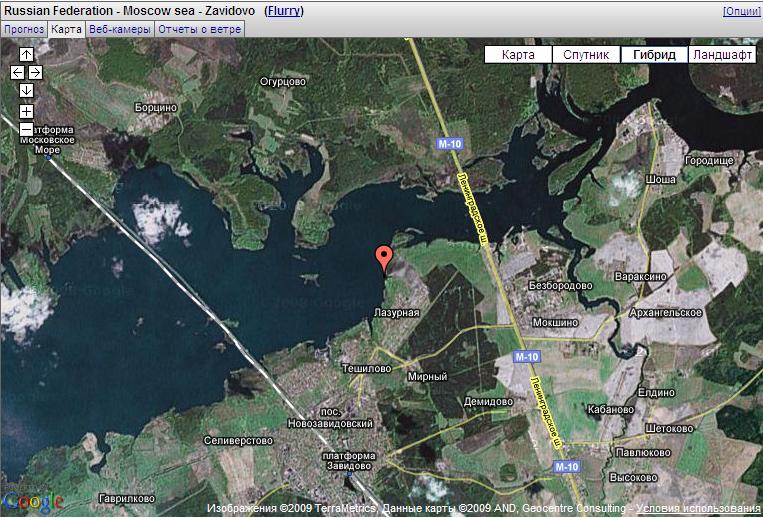Switch map type to Спутник
The width and height of the screenshot is (763, 518).
[585, 55]
